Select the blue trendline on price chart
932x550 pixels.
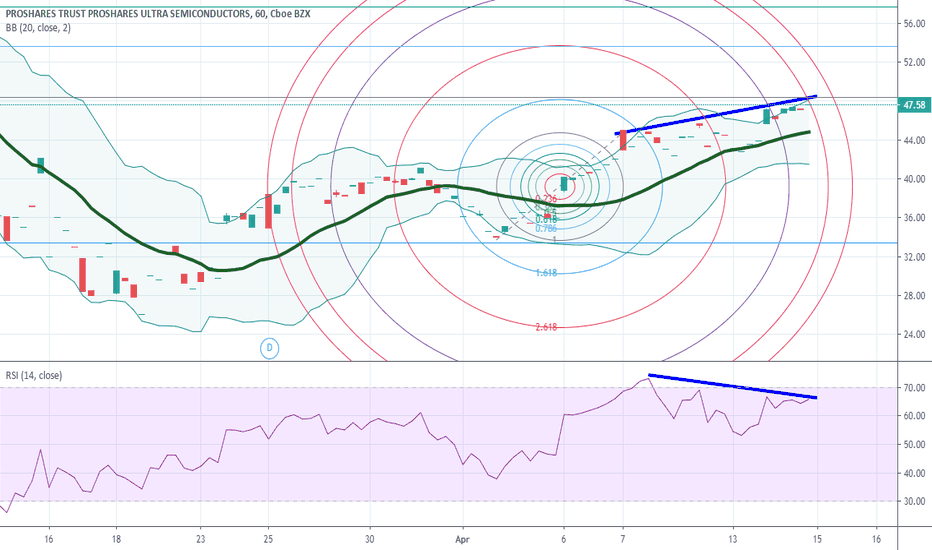[716, 115]
